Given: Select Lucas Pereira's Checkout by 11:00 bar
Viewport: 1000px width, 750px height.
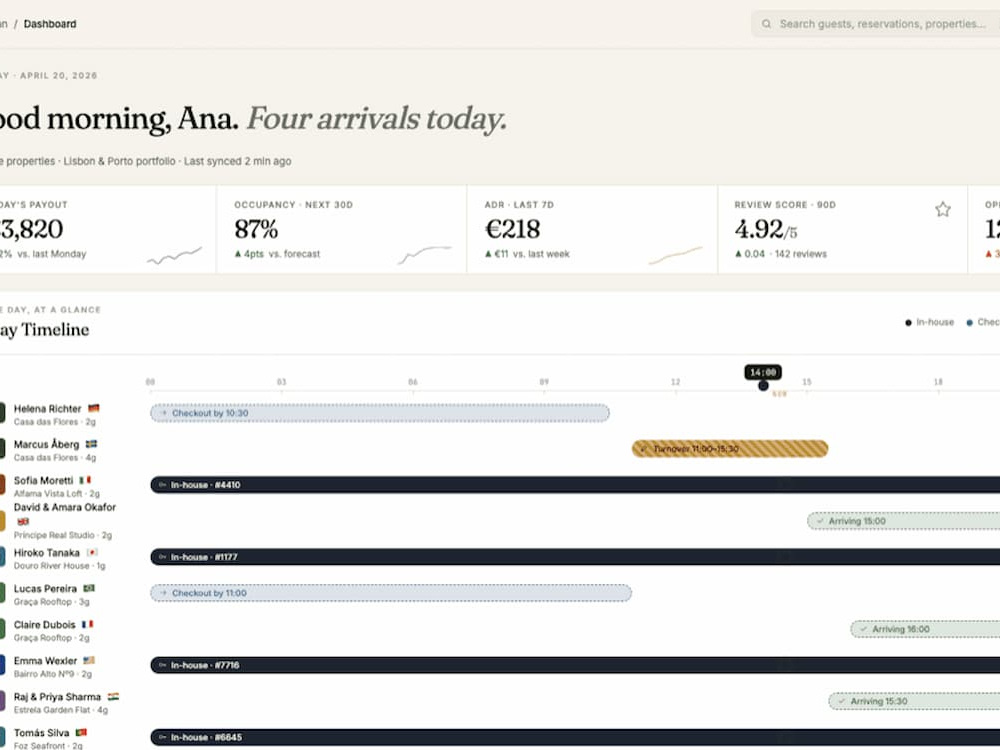Looking at the screenshot, I should click(391, 593).
